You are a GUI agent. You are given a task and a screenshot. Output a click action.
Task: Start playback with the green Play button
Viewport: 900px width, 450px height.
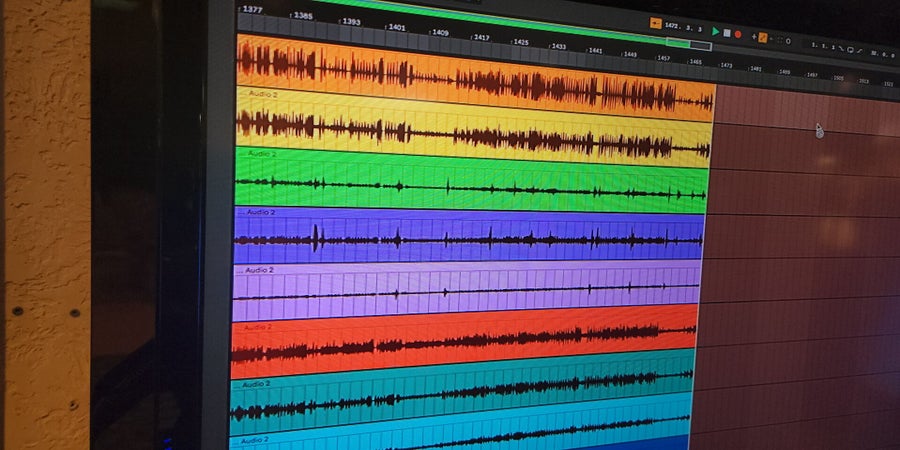[716, 32]
